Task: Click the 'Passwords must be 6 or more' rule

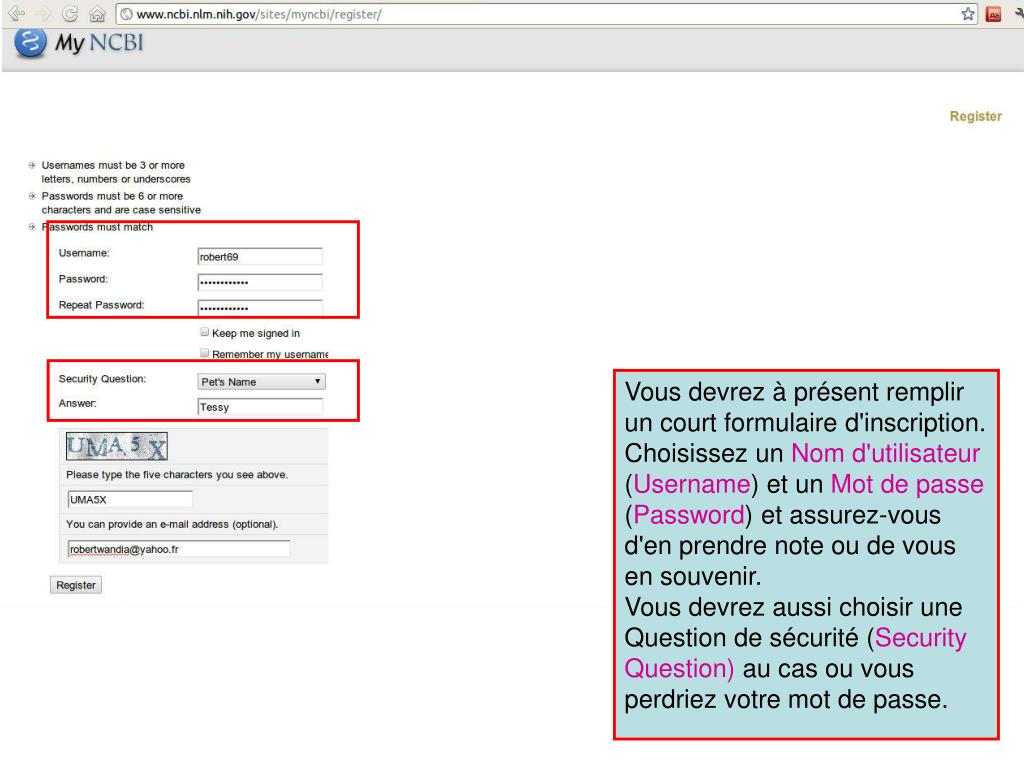Action: coord(121,203)
